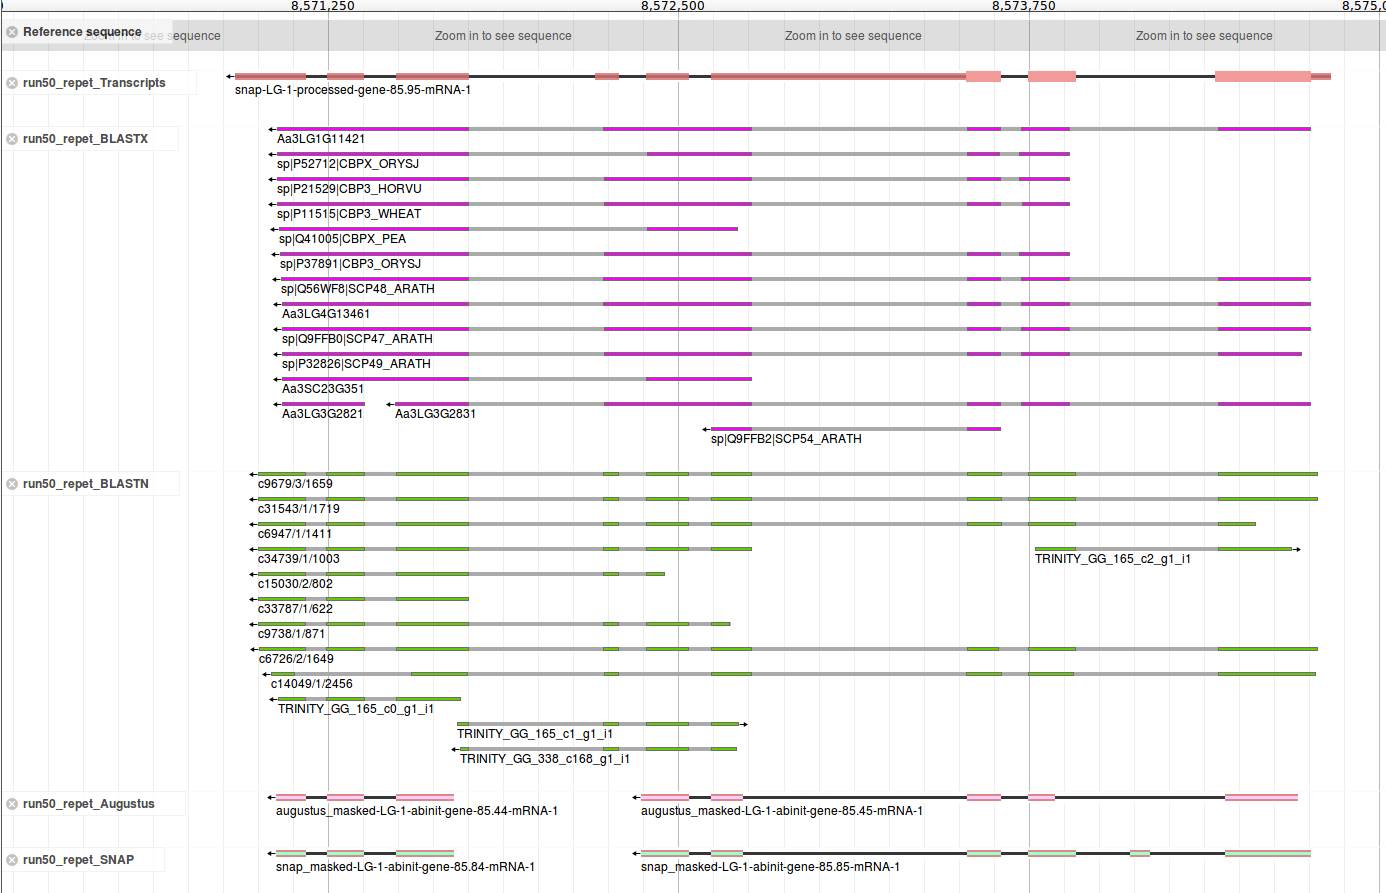Select Augustus gene 85.44-mRNA-1 label
Image resolution: width=1386 pixels, height=893 pixels.
417,811
